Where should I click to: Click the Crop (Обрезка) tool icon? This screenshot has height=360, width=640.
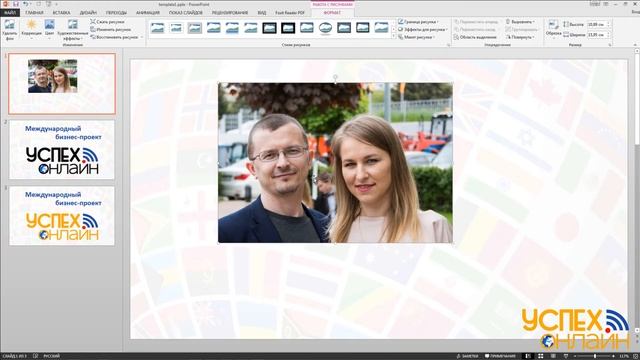pos(553,24)
